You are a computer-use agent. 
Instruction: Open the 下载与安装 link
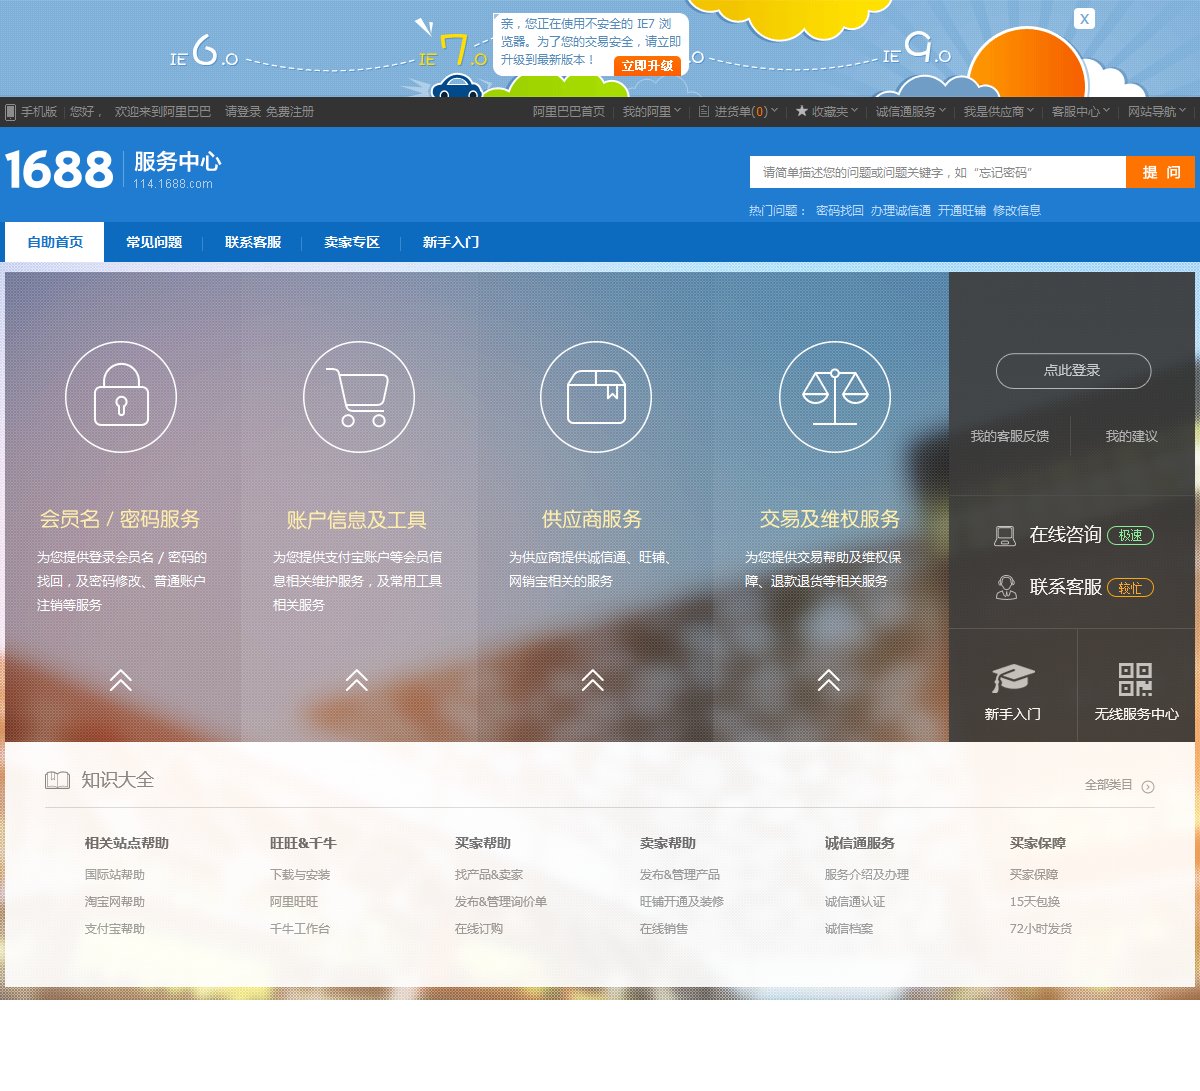click(x=300, y=875)
